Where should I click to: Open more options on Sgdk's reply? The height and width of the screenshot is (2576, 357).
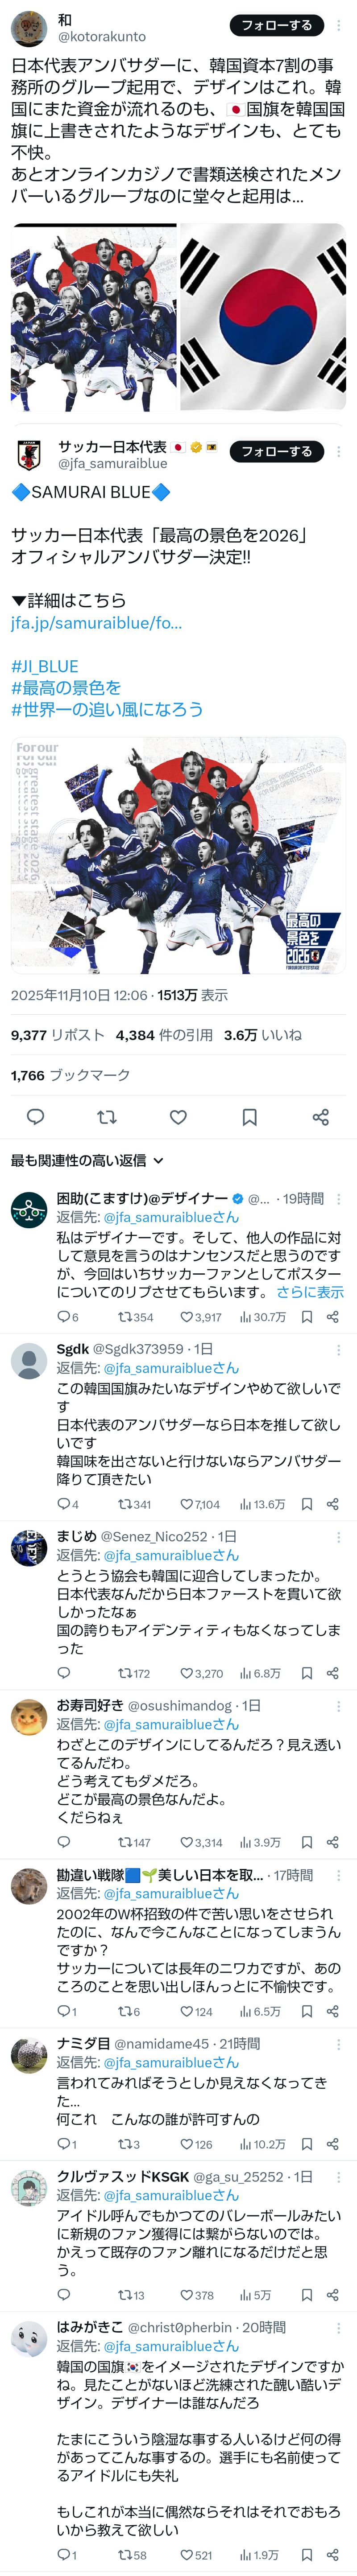pos(339,1349)
